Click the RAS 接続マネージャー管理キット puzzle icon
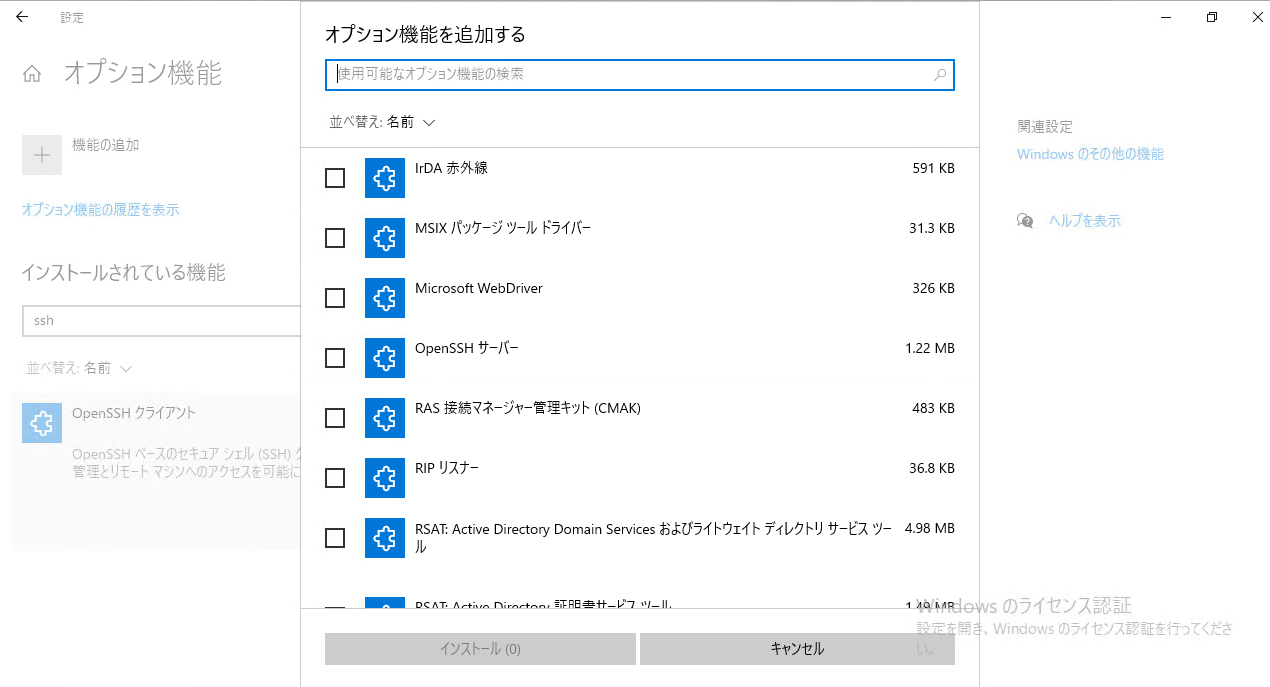Image resolution: width=1270 pixels, height=687 pixels. (x=385, y=418)
